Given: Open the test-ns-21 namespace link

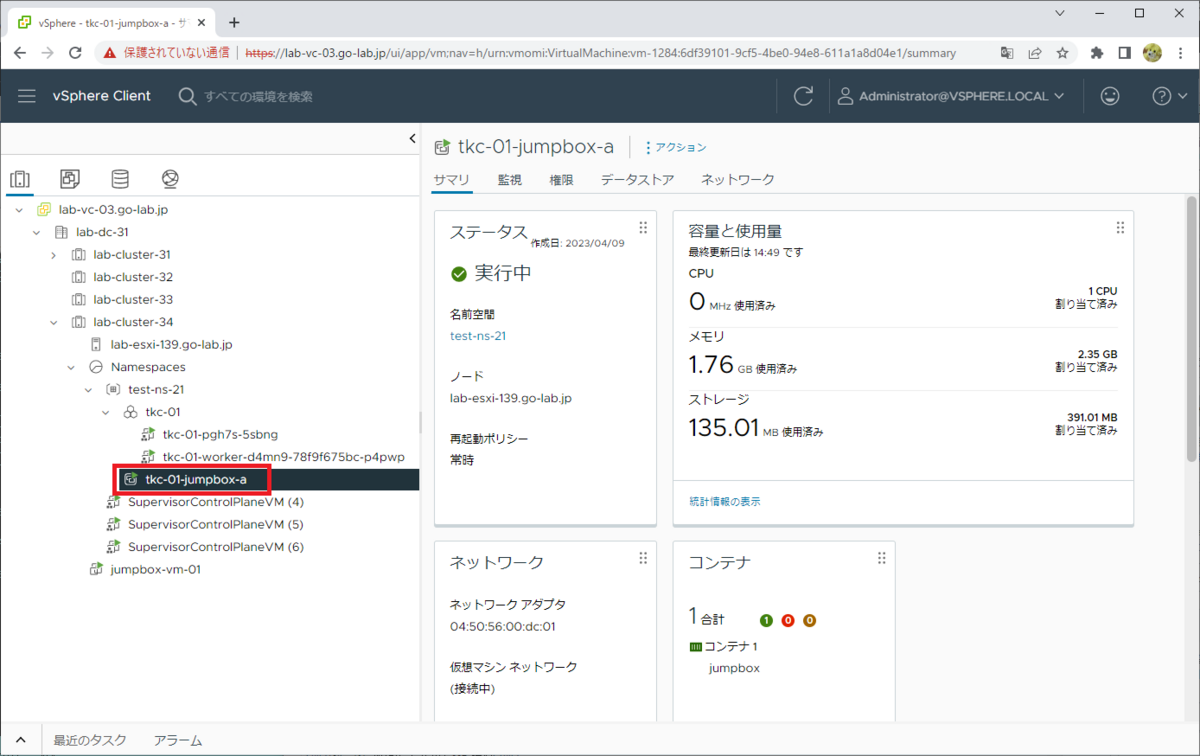Looking at the screenshot, I should pyautogui.click(x=478, y=336).
